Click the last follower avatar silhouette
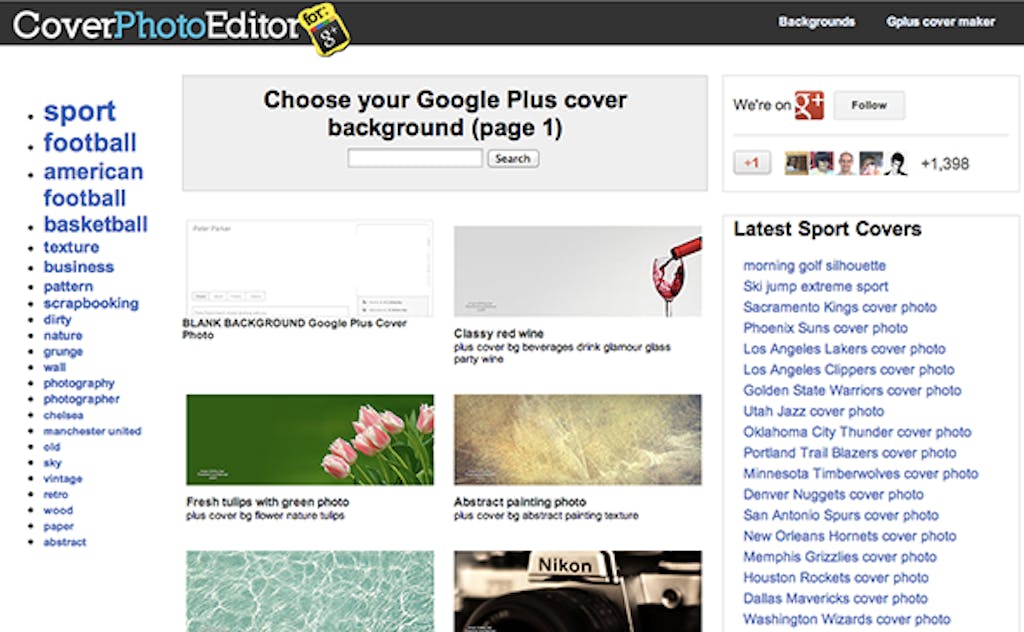 [895, 164]
